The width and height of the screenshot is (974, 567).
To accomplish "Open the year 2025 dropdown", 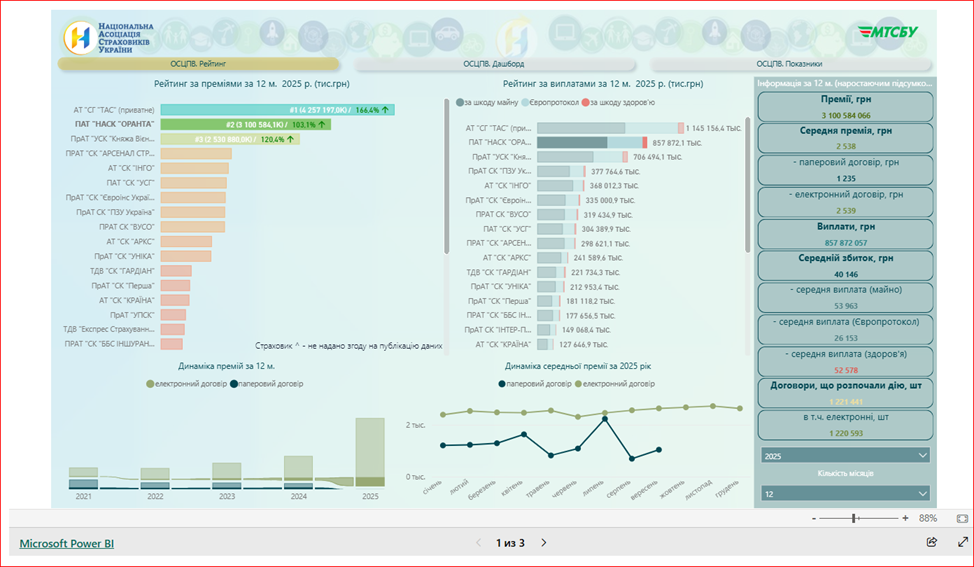I will click(845, 455).
